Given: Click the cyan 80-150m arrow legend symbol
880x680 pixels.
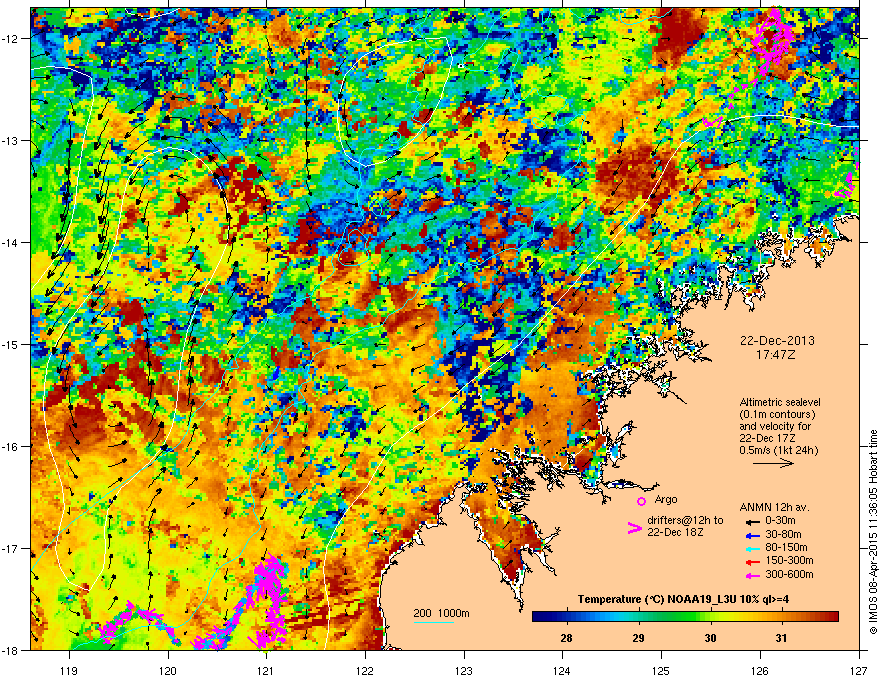Looking at the screenshot, I should coord(751,548).
